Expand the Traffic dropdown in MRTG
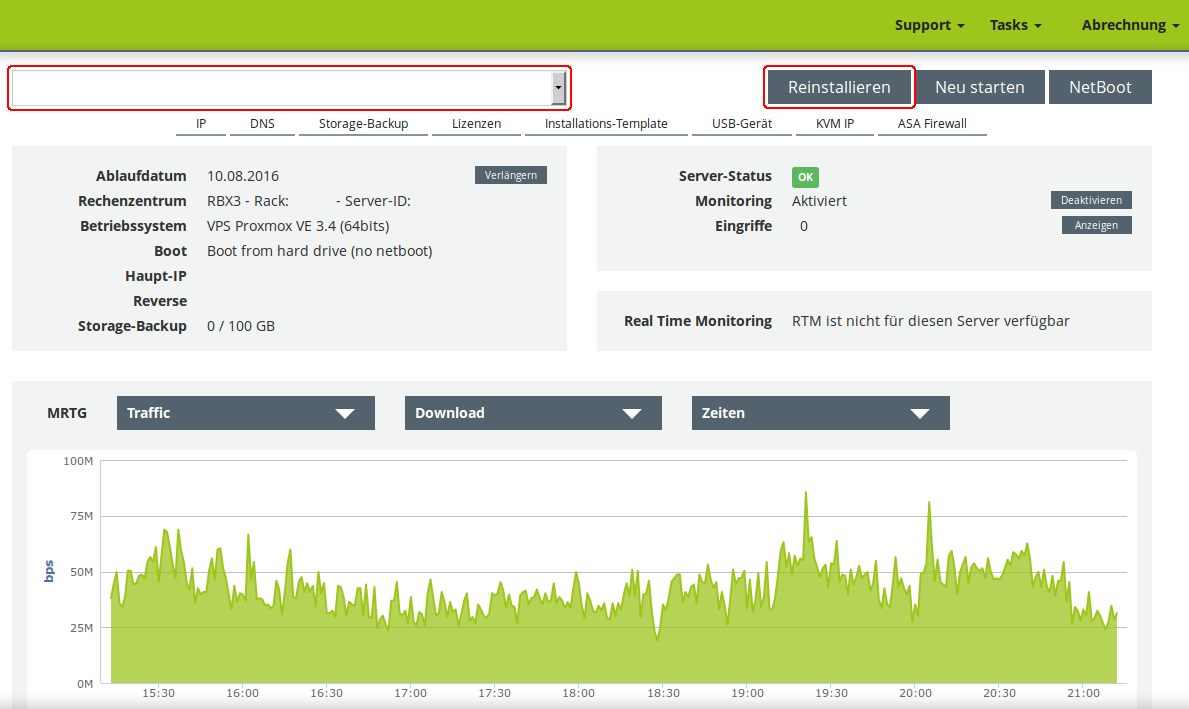The image size is (1189, 709). tap(246, 413)
